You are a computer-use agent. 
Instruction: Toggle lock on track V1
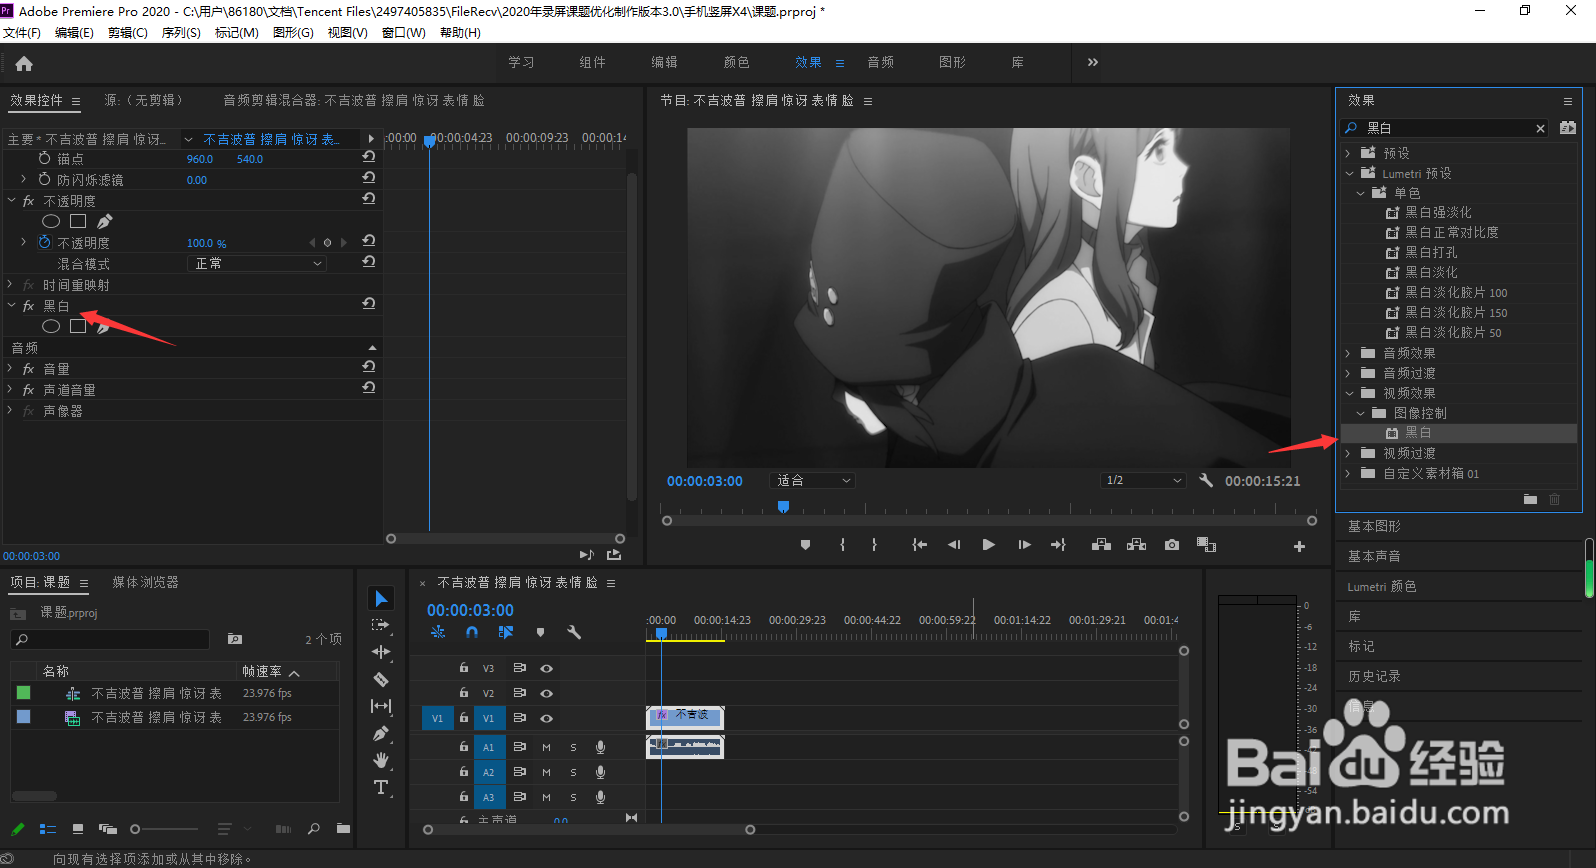point(463,717)
